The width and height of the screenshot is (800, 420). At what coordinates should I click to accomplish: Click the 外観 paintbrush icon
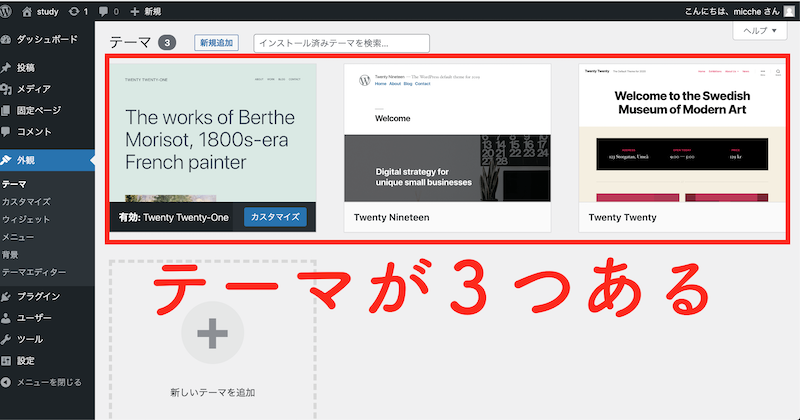[x=6, y=160]
